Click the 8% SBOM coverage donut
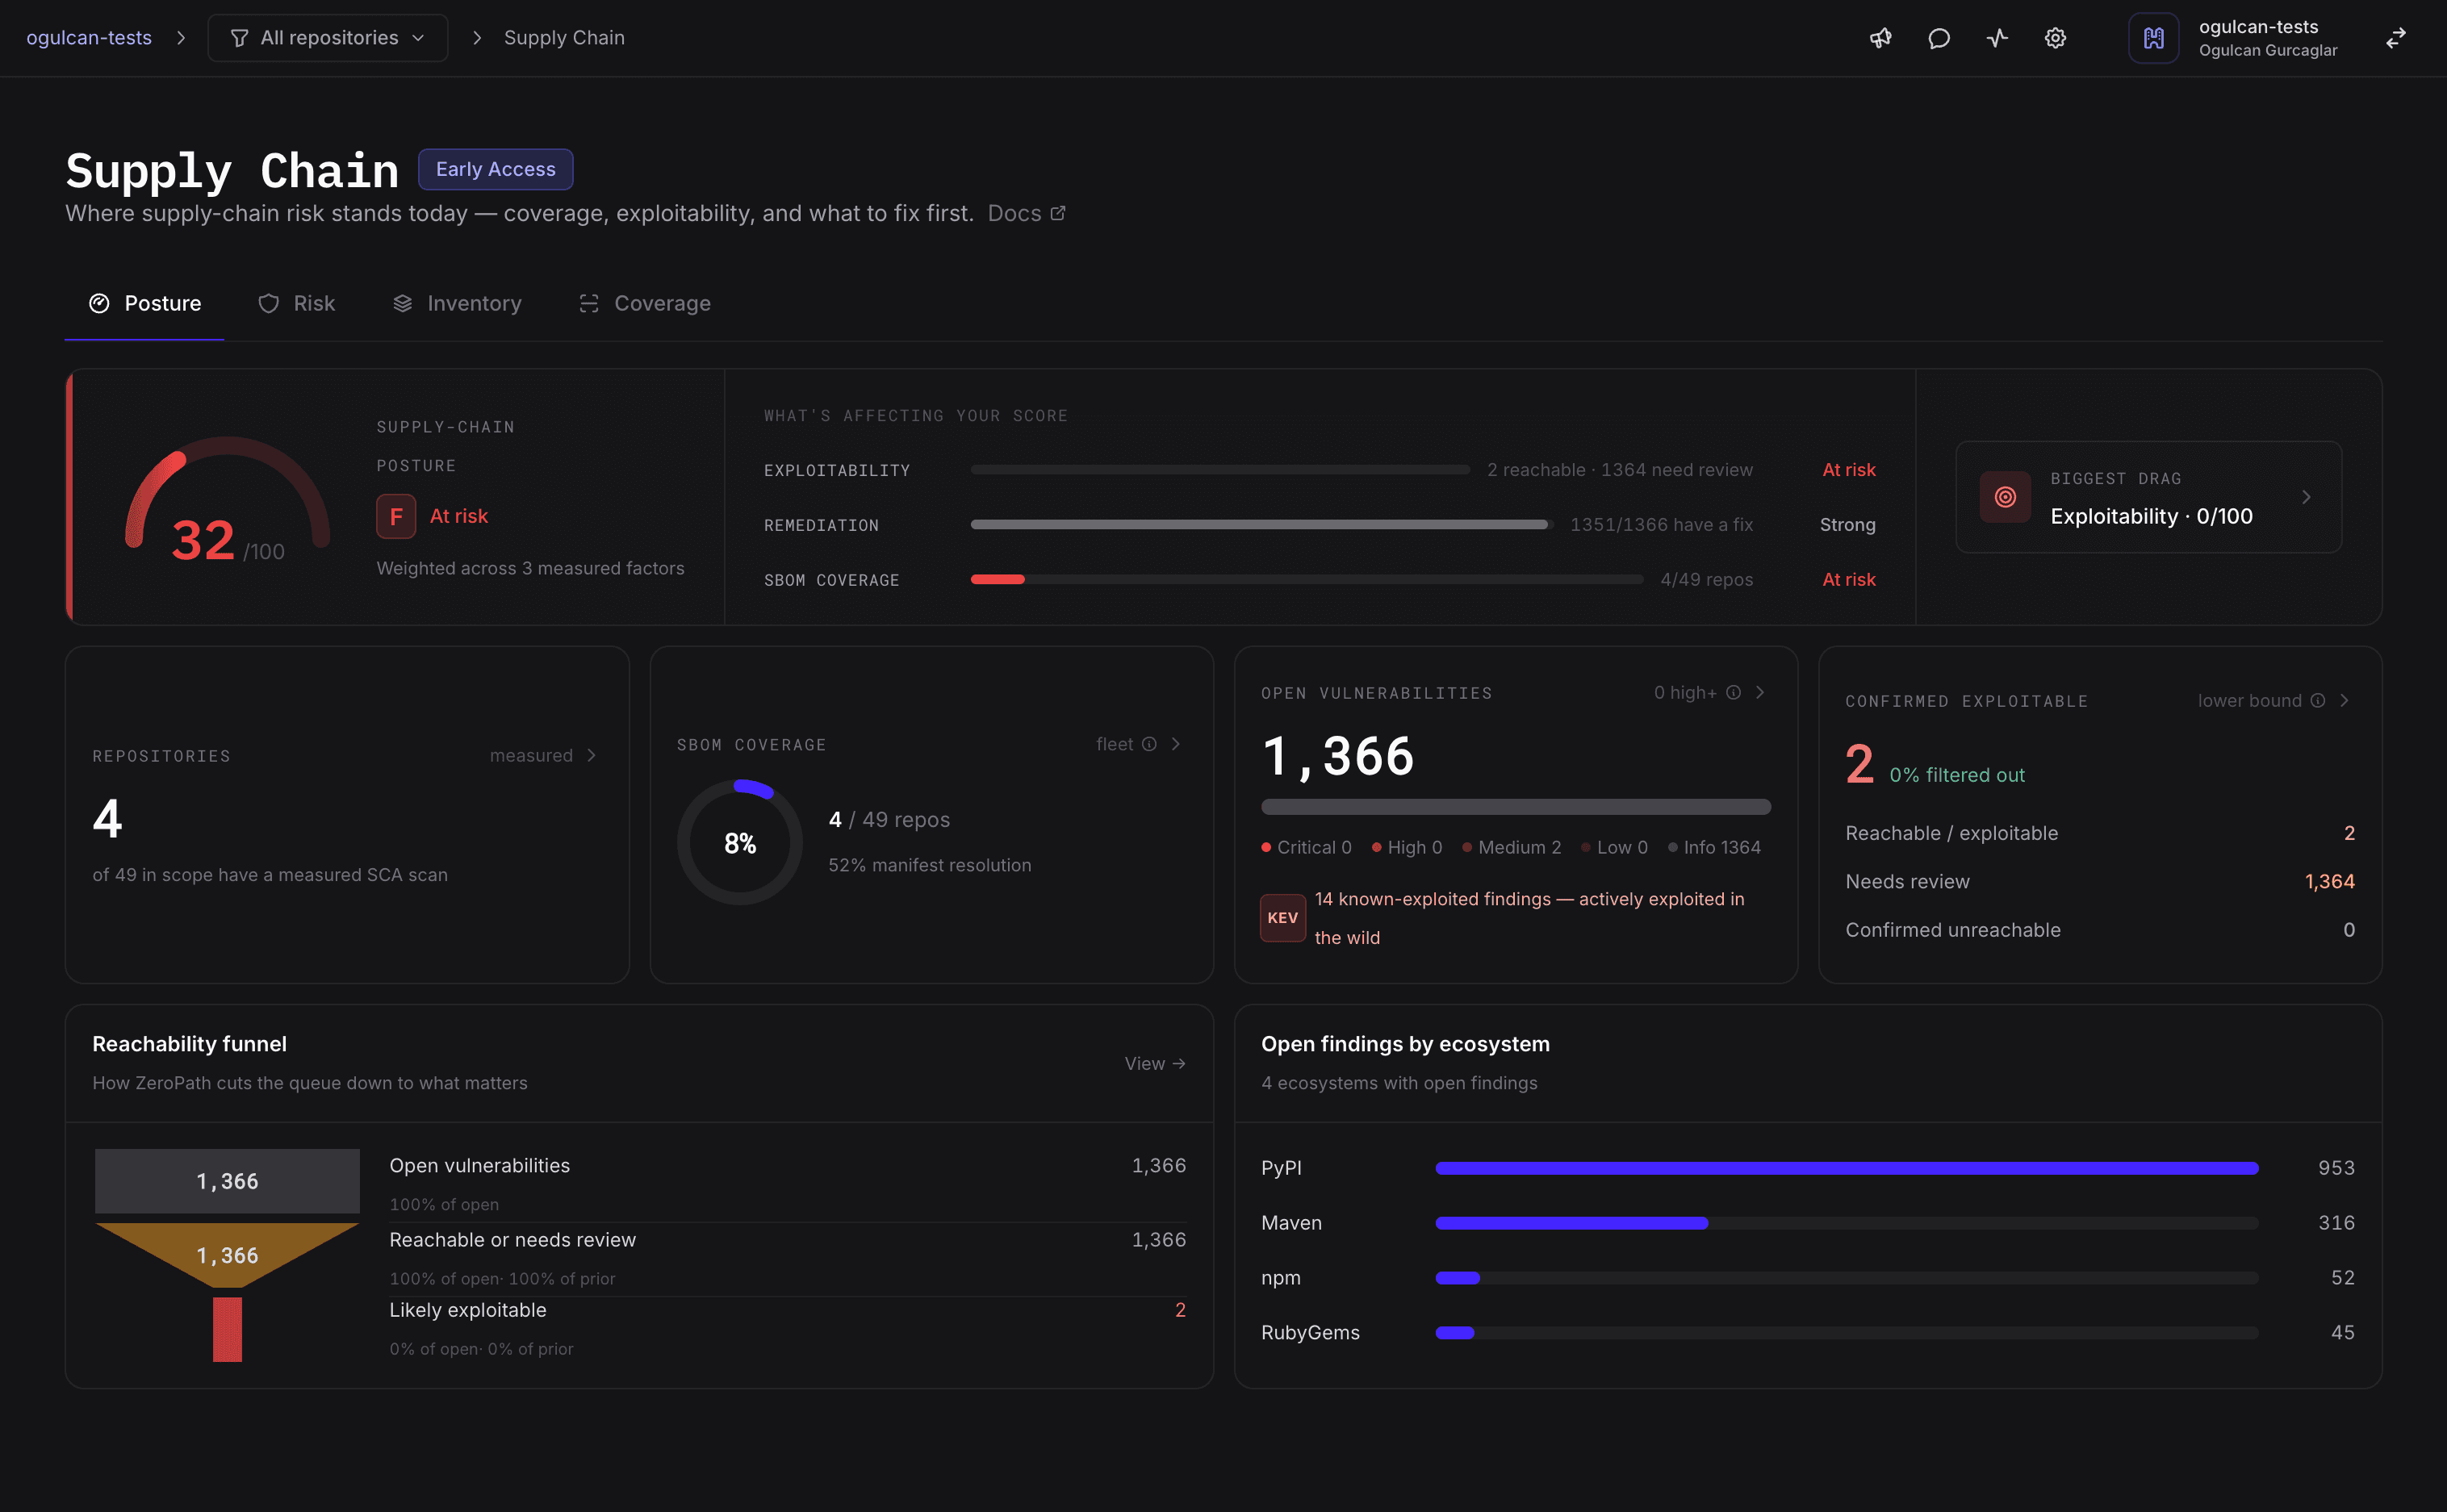Screen dimensions: 2447x1512 [740, 843]
